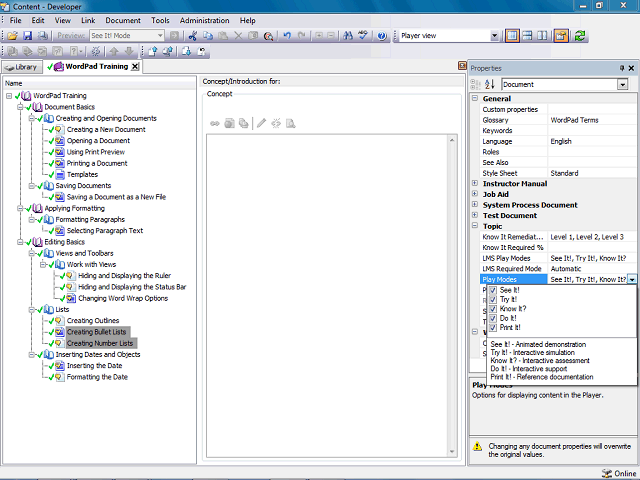The image size is (640, 480).
Task: Expand the Job Aid section
Action: [475, 194]
